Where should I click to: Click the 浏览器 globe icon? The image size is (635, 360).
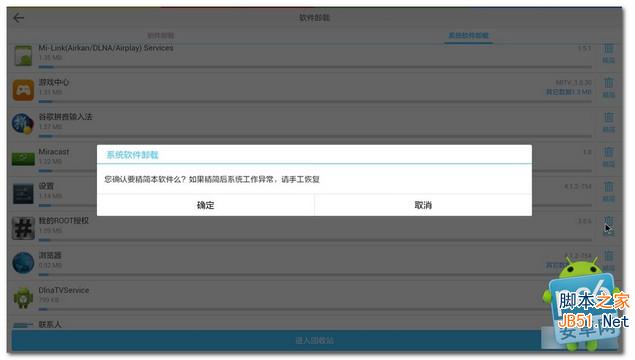[x=23, y=263]
